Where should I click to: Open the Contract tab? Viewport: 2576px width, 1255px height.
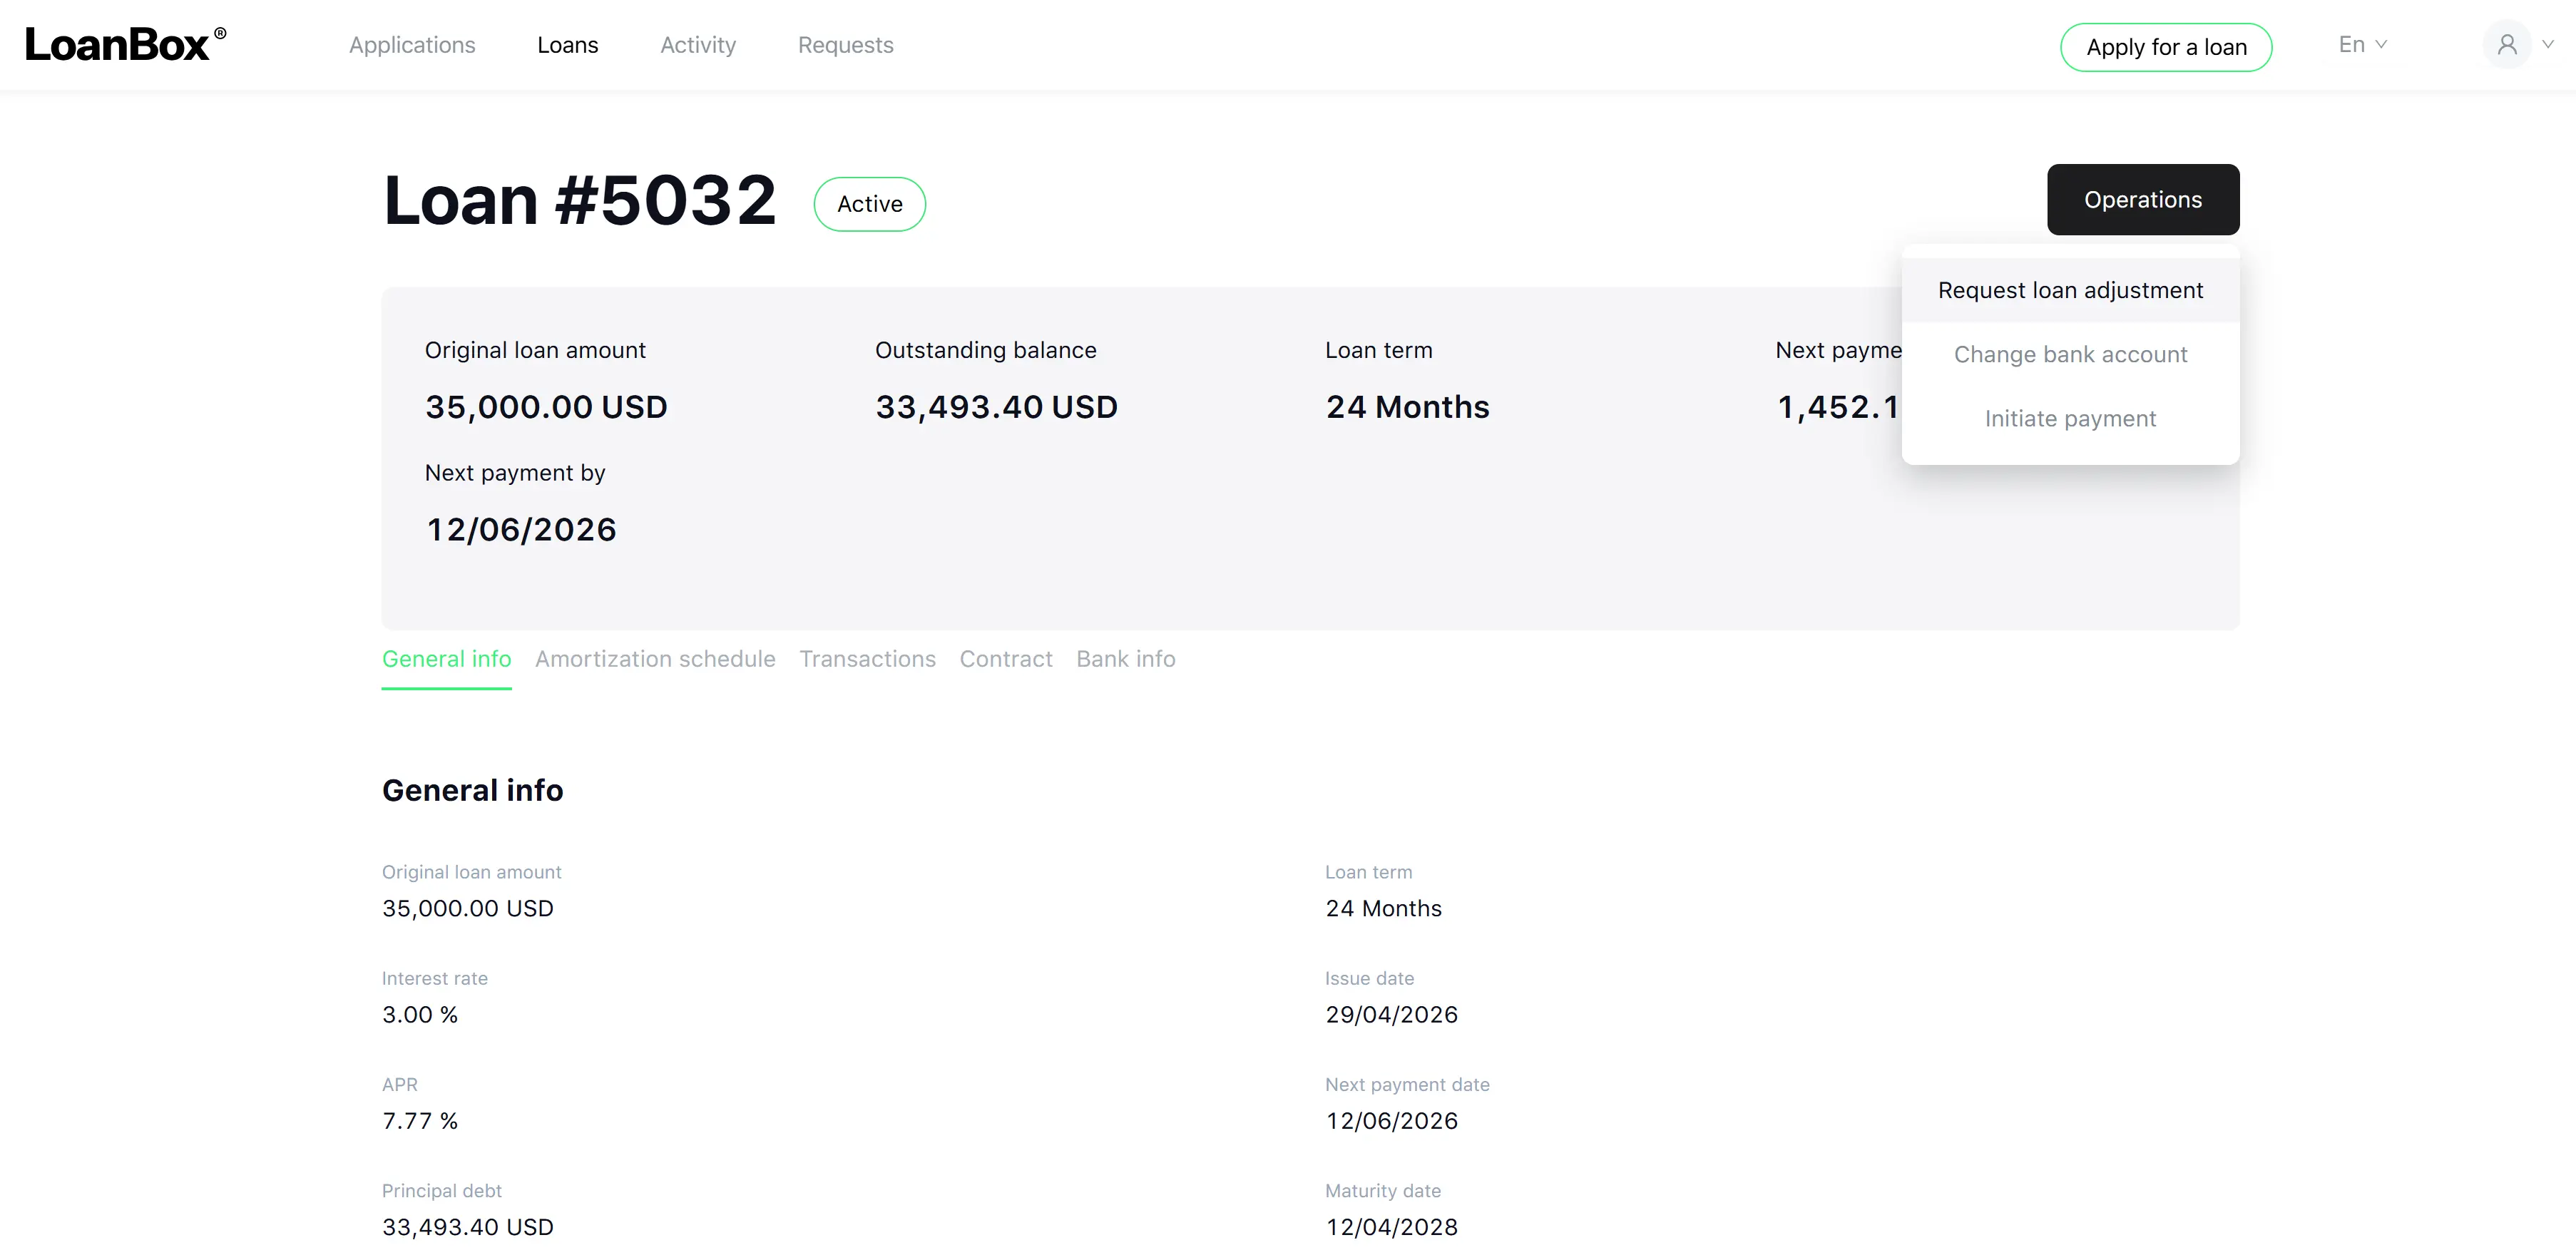coord(1006,659)
